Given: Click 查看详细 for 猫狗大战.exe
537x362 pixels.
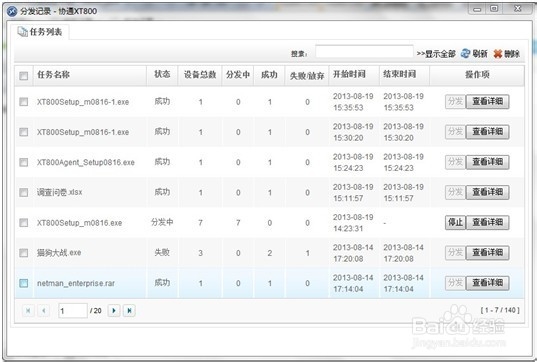Looking at the screenshot, I should pos(488,253).
